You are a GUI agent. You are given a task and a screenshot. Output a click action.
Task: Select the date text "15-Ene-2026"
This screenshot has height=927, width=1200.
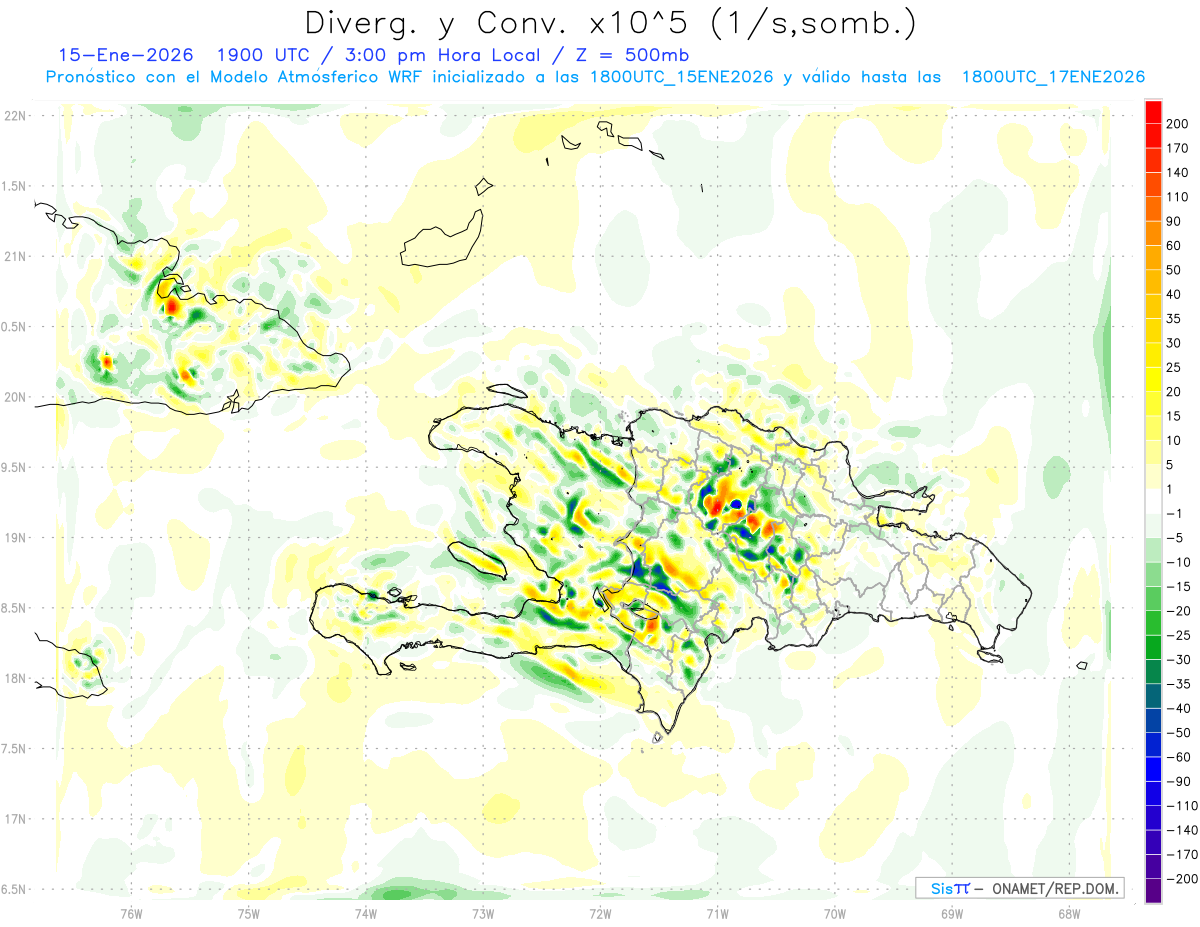(124, 55)
